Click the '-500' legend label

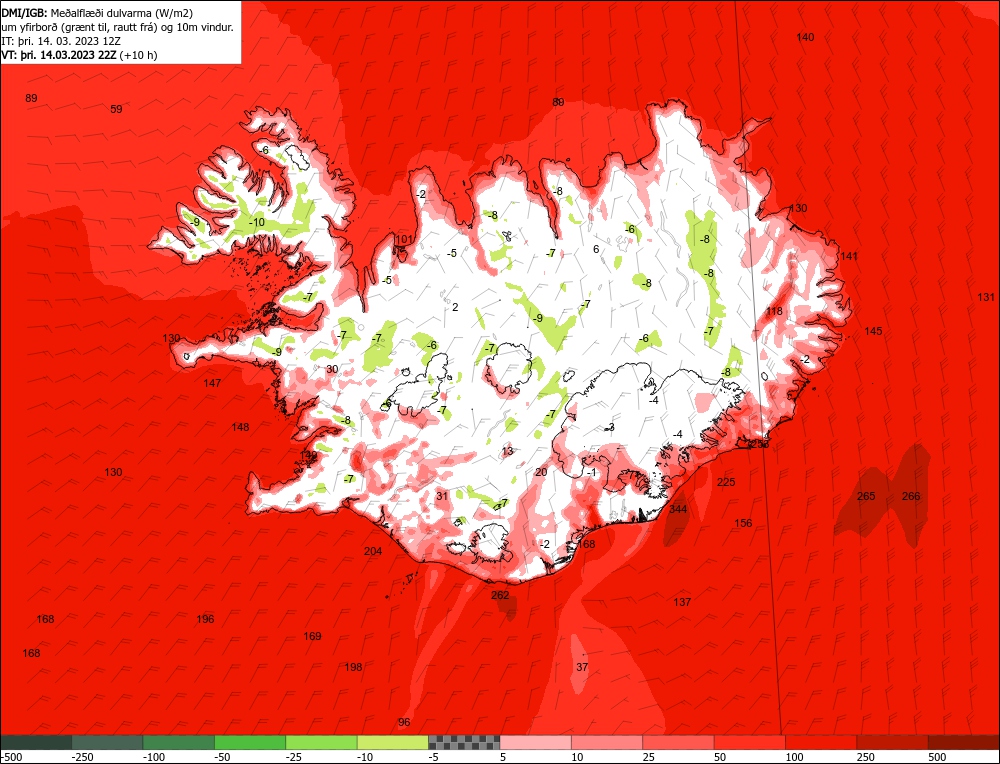point(11,757)
